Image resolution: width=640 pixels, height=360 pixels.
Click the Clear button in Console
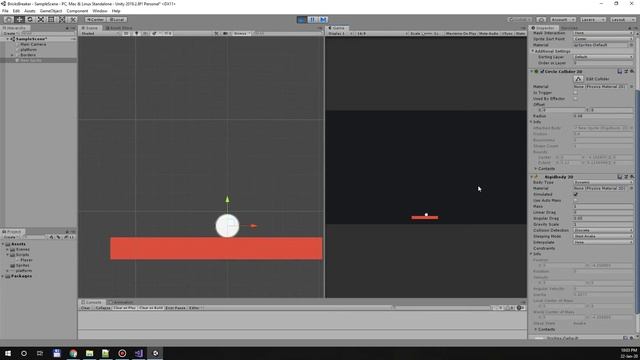point(85,308)
